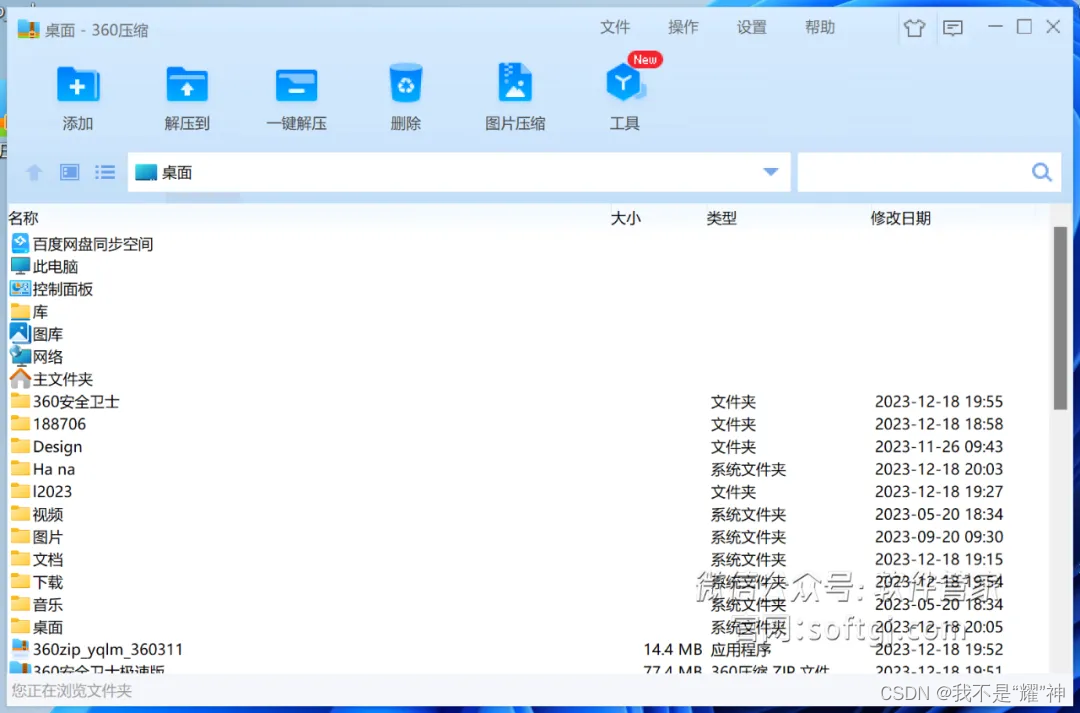Go up one folder with the arrow
This screenshot has height=713, width=1080.
(34, 172)
